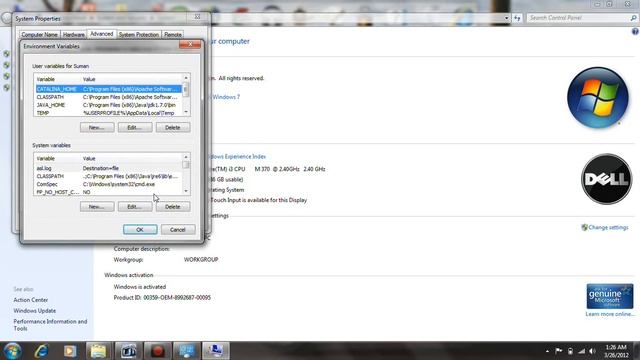
Task: Focus the Search Control Panel field
Action: tap(578, 18)
